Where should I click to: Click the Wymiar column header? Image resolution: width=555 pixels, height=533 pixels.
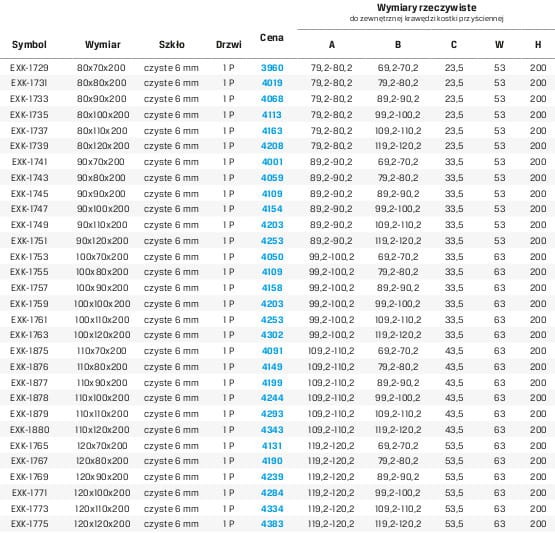103,45
